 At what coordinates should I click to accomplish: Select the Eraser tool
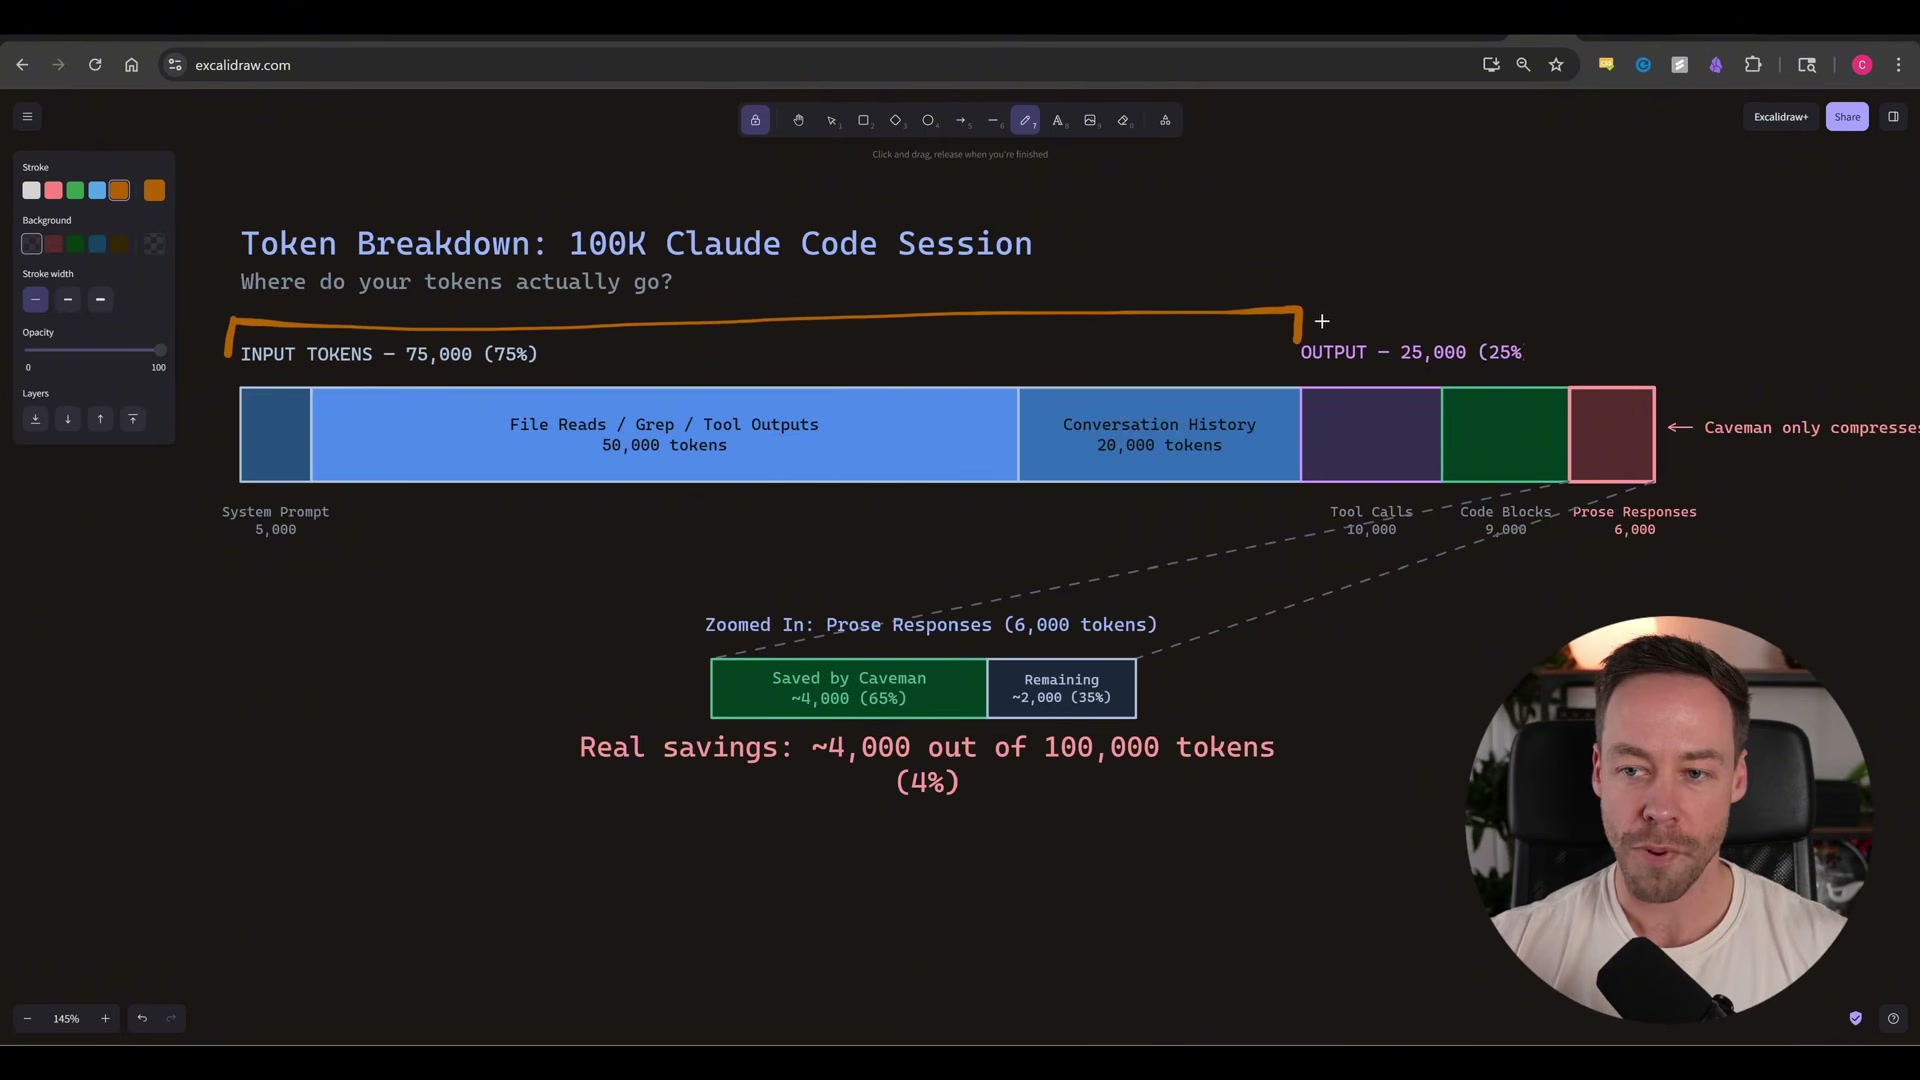tap(1123, 120)
